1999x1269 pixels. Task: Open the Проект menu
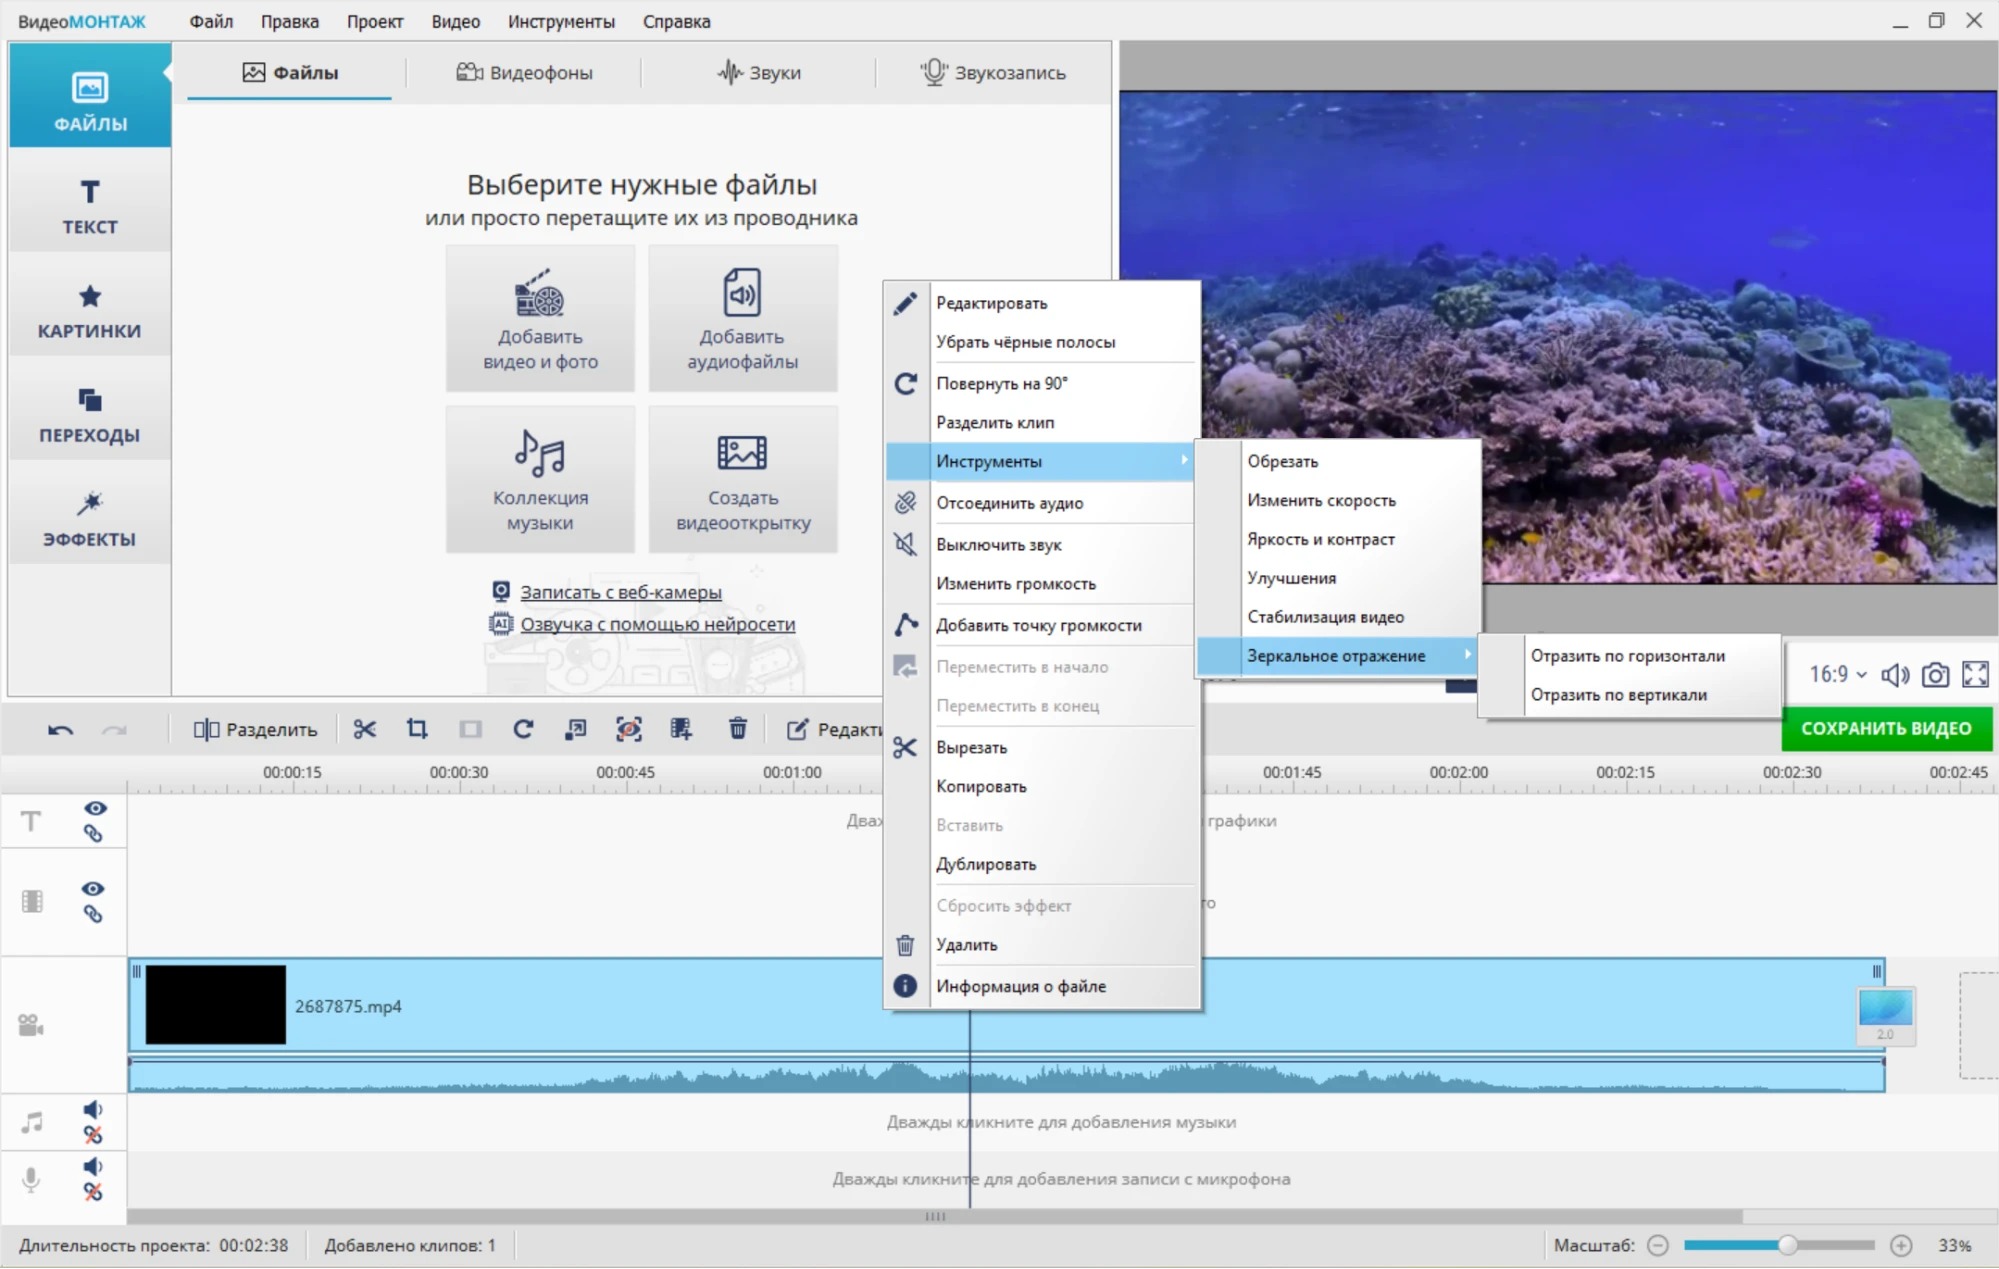pyautogui.click(x=375, y=21)
